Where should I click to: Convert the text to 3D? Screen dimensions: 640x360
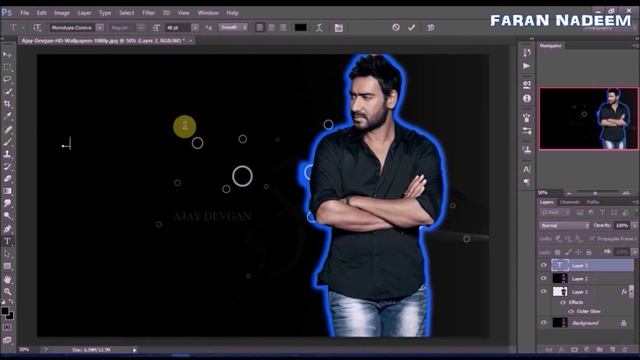[430, 27]
